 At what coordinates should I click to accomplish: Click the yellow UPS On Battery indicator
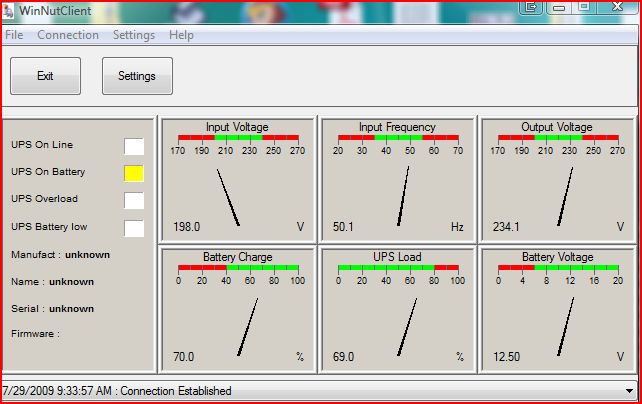coord(134,173)
